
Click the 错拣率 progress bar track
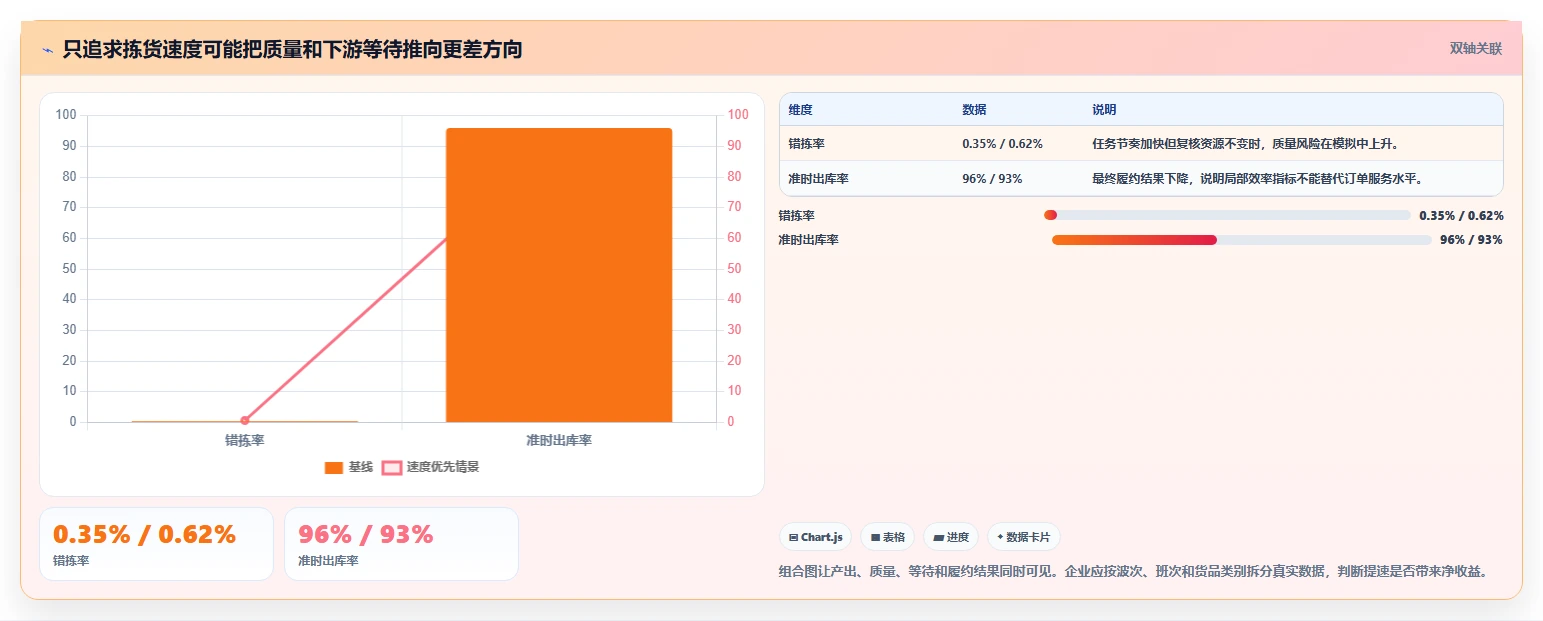[1227, 215]
